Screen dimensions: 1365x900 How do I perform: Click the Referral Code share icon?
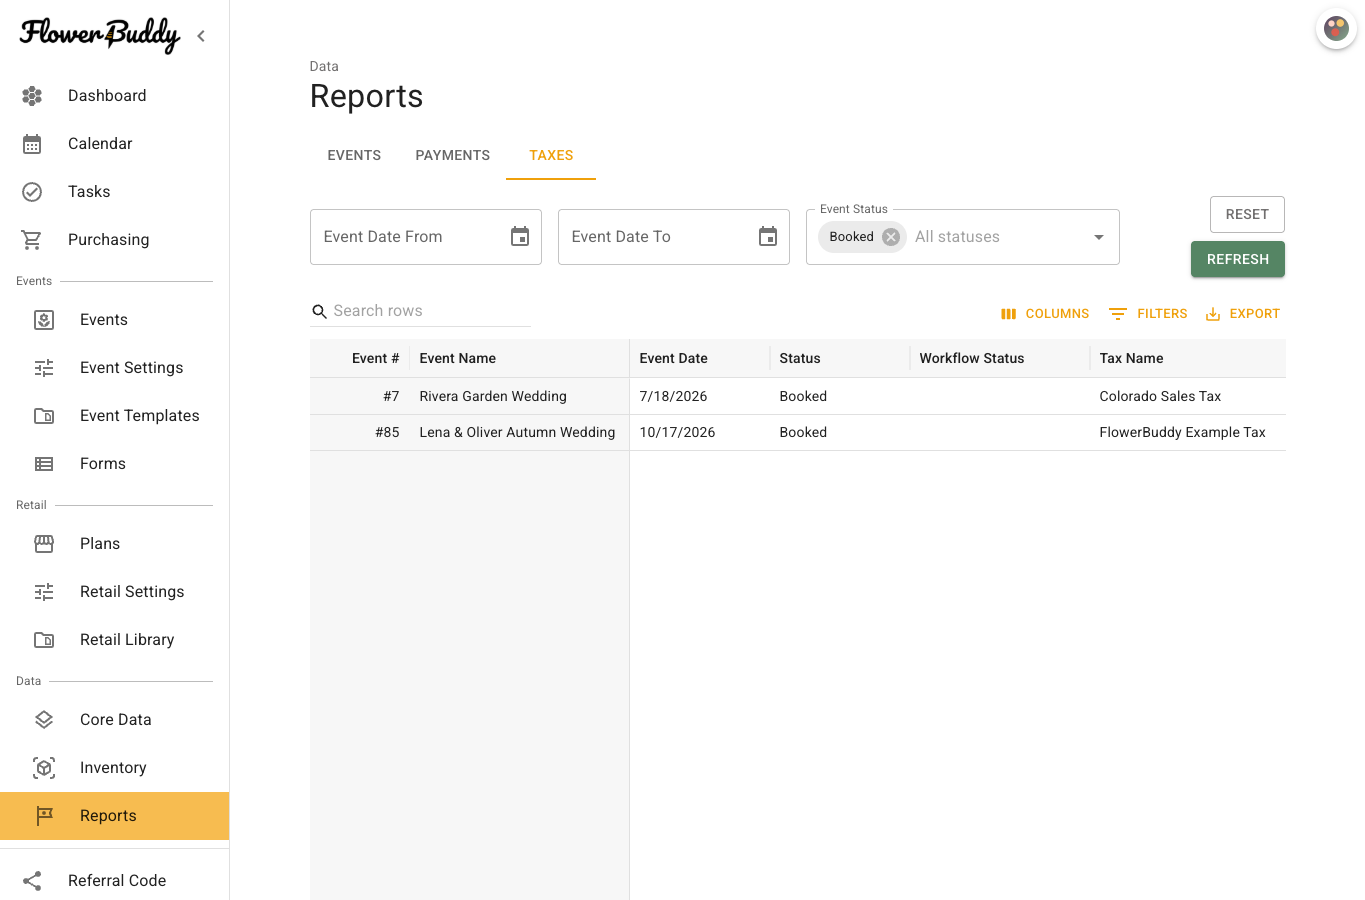(32, 881)
